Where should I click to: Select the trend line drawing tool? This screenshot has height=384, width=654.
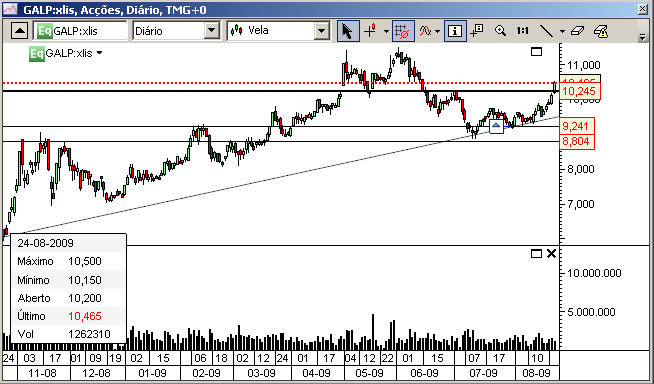(546, 31)
